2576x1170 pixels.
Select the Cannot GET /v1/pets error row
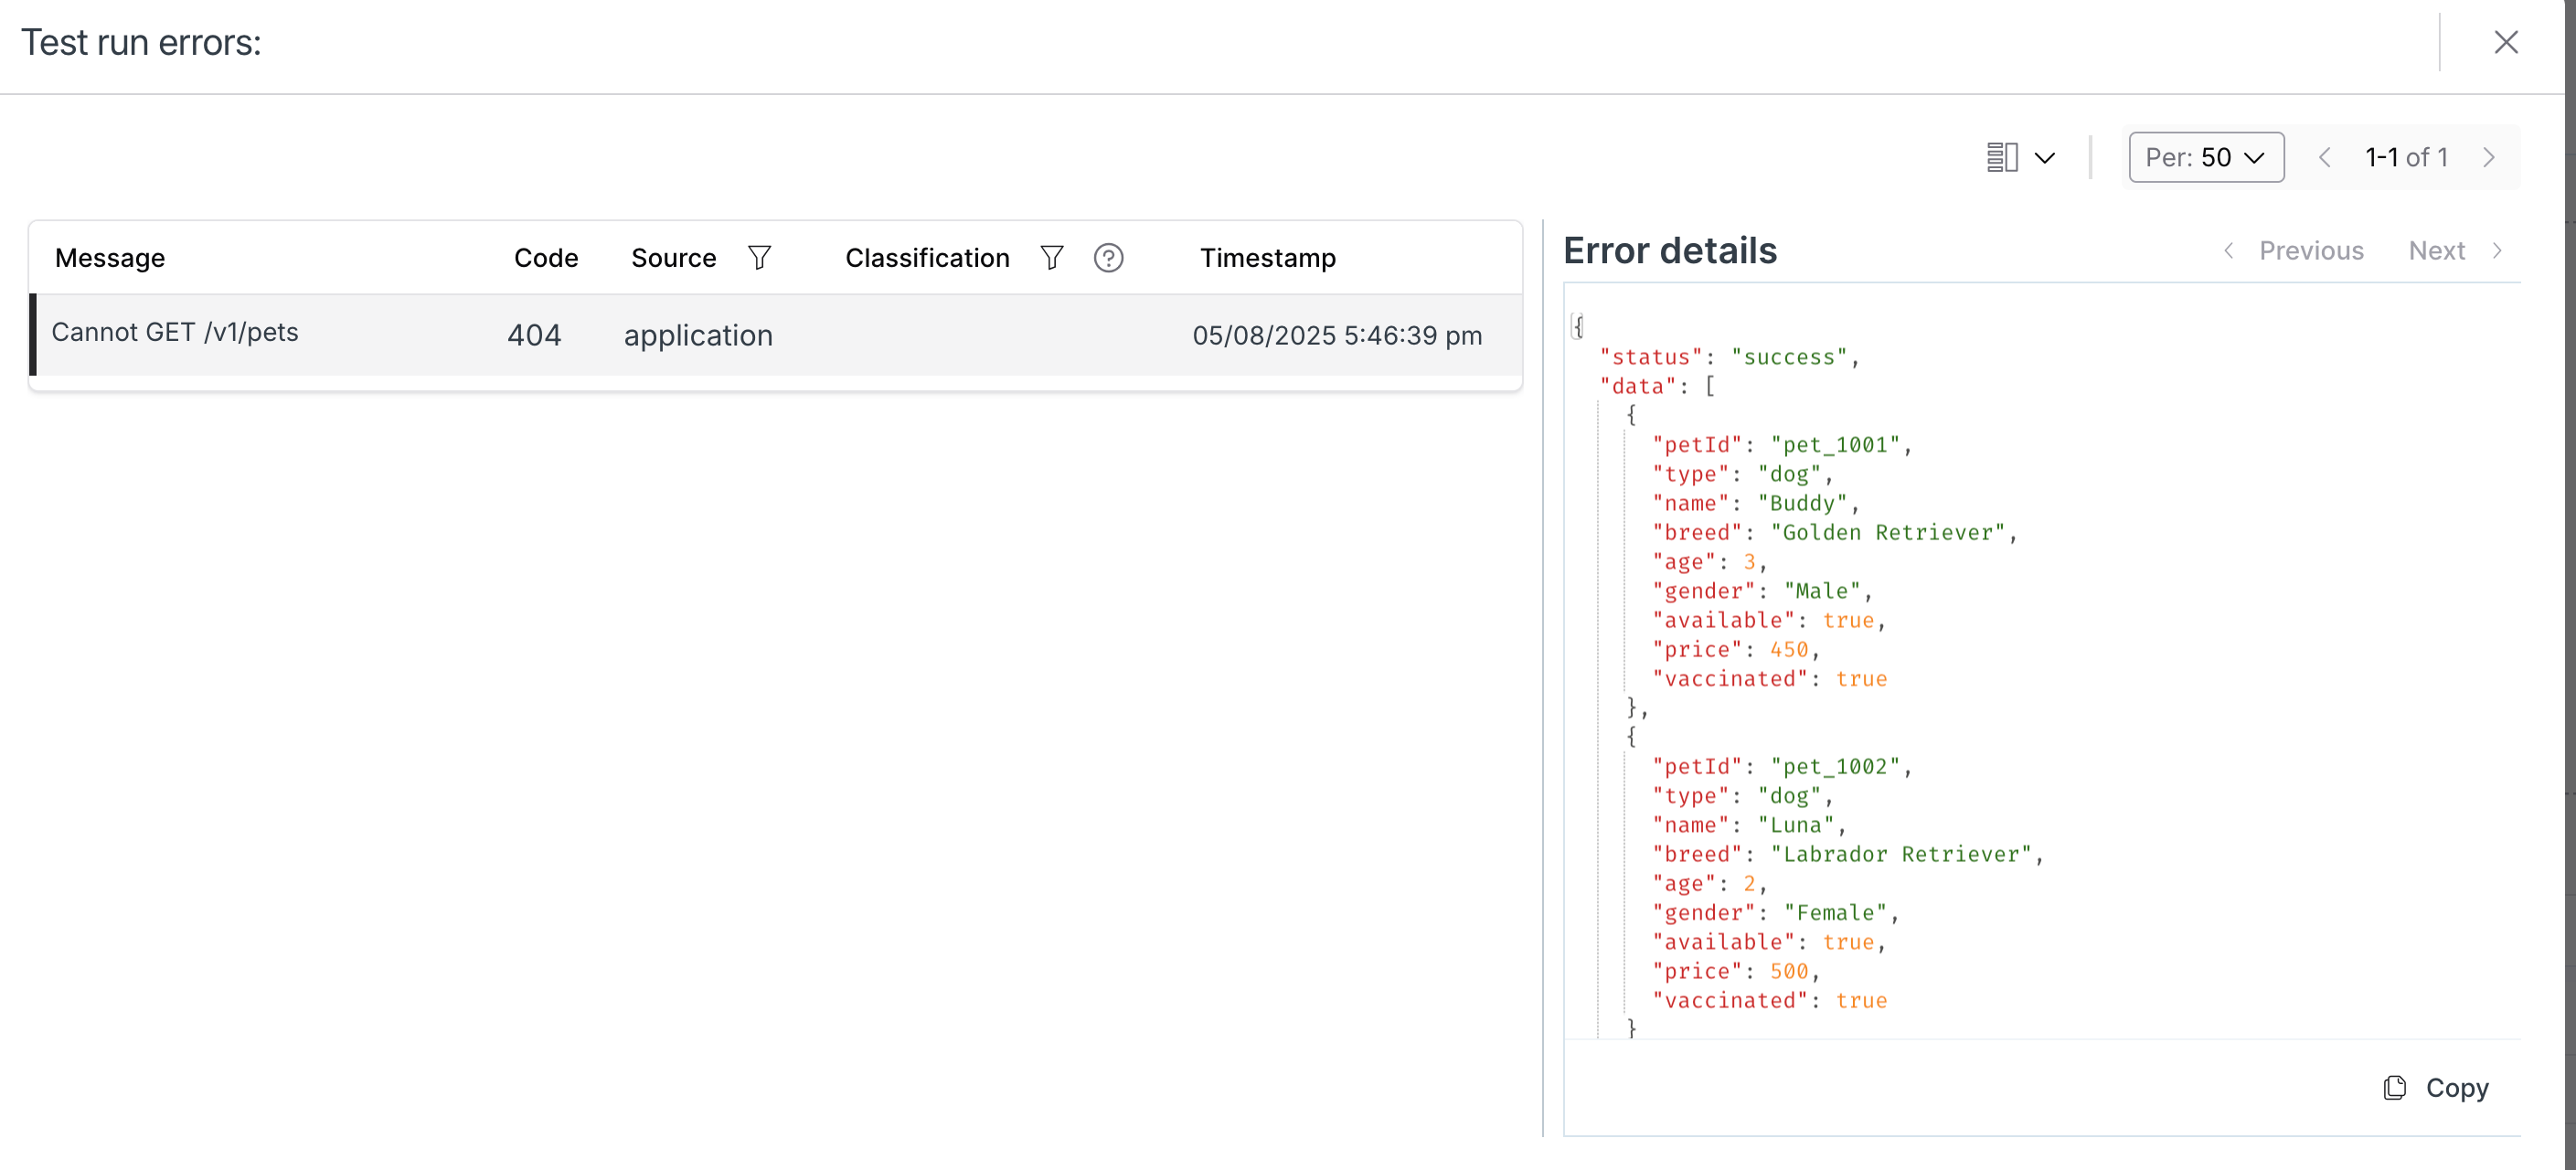[x=776, y=335]
